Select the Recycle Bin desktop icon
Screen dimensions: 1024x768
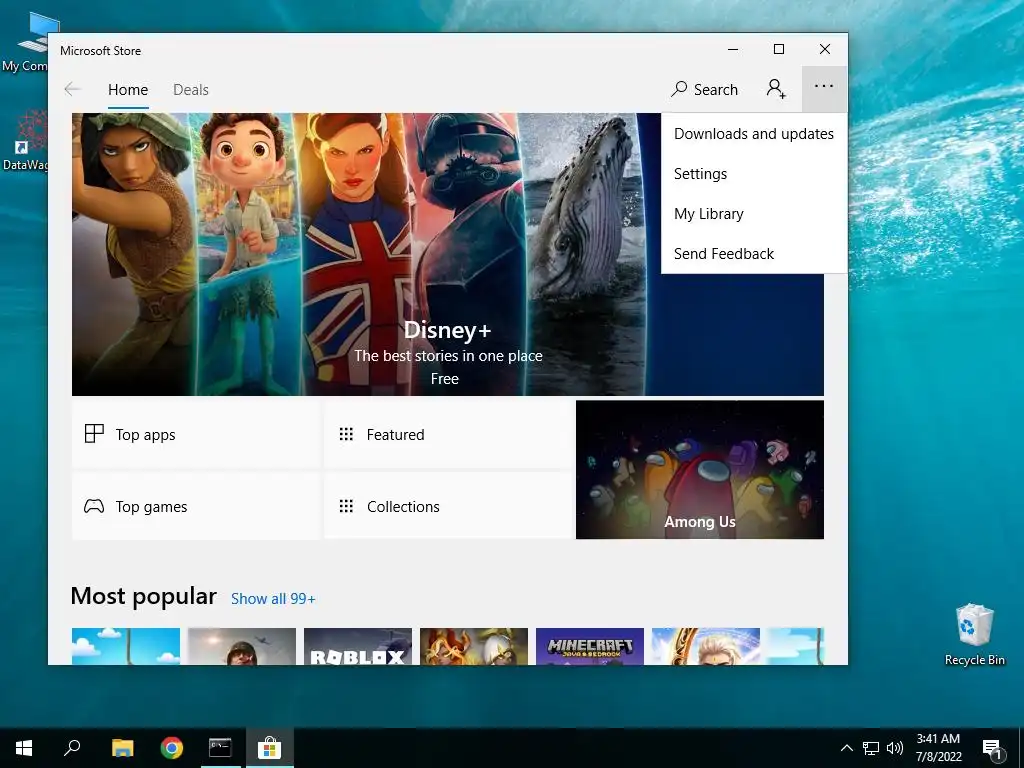point(974,635)
